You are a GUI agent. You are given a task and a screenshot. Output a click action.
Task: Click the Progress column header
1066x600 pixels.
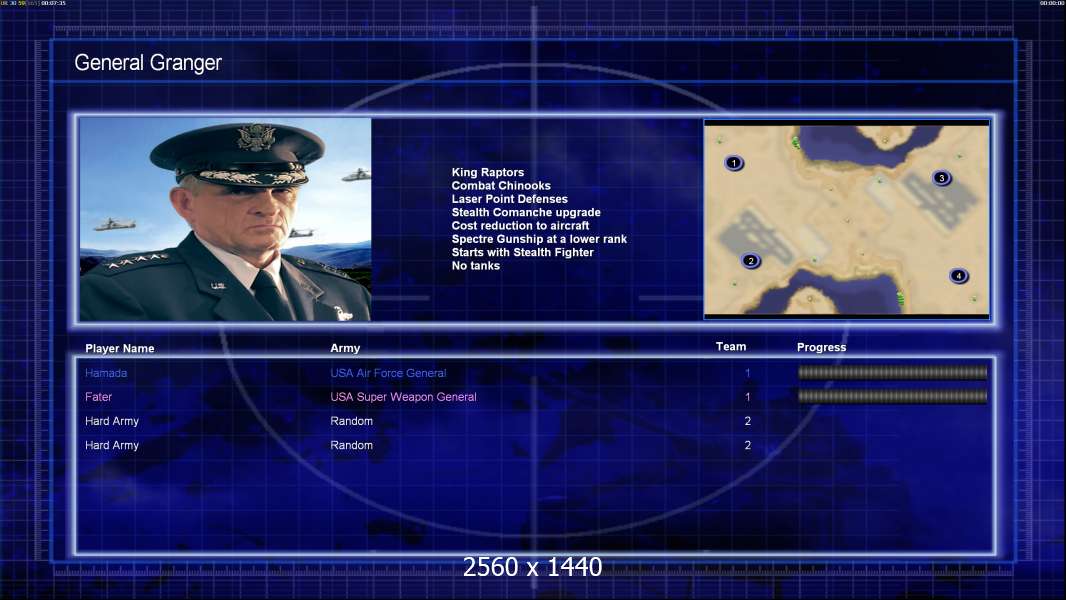click(x=821, y=347)
